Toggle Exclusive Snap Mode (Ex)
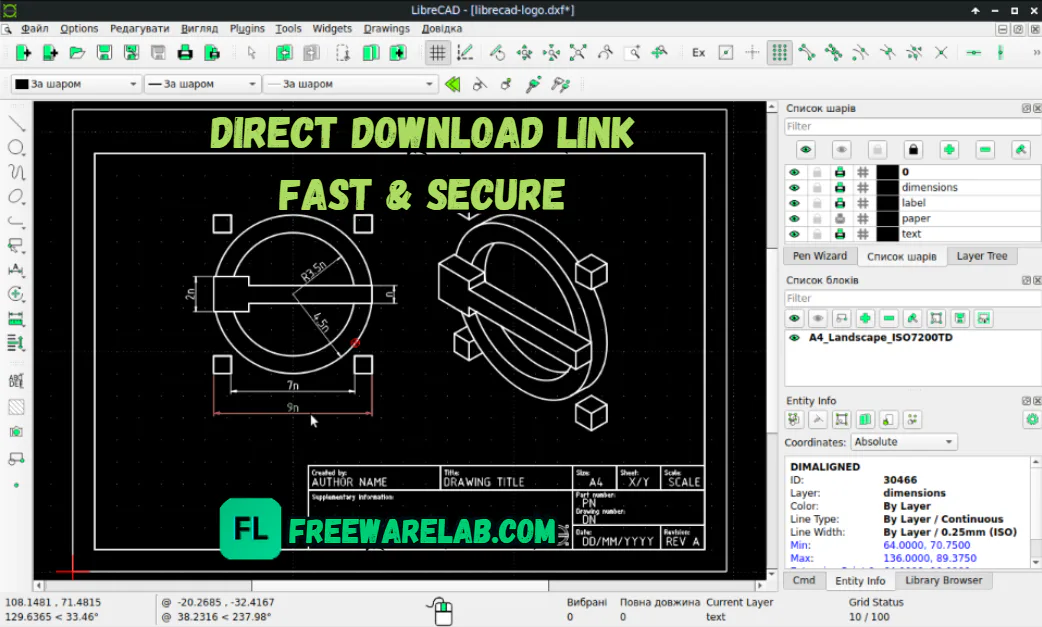The width and height of the screenshot is (1042, 627). pos(698,52)
